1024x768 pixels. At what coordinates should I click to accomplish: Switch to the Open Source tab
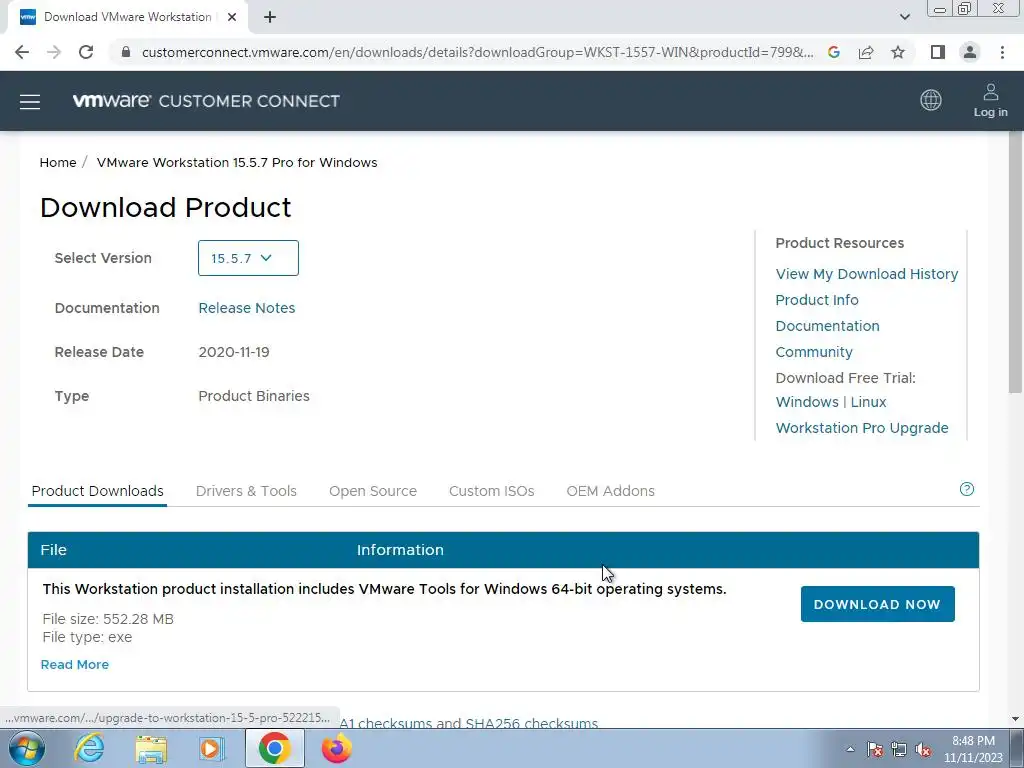click(373, 491)
